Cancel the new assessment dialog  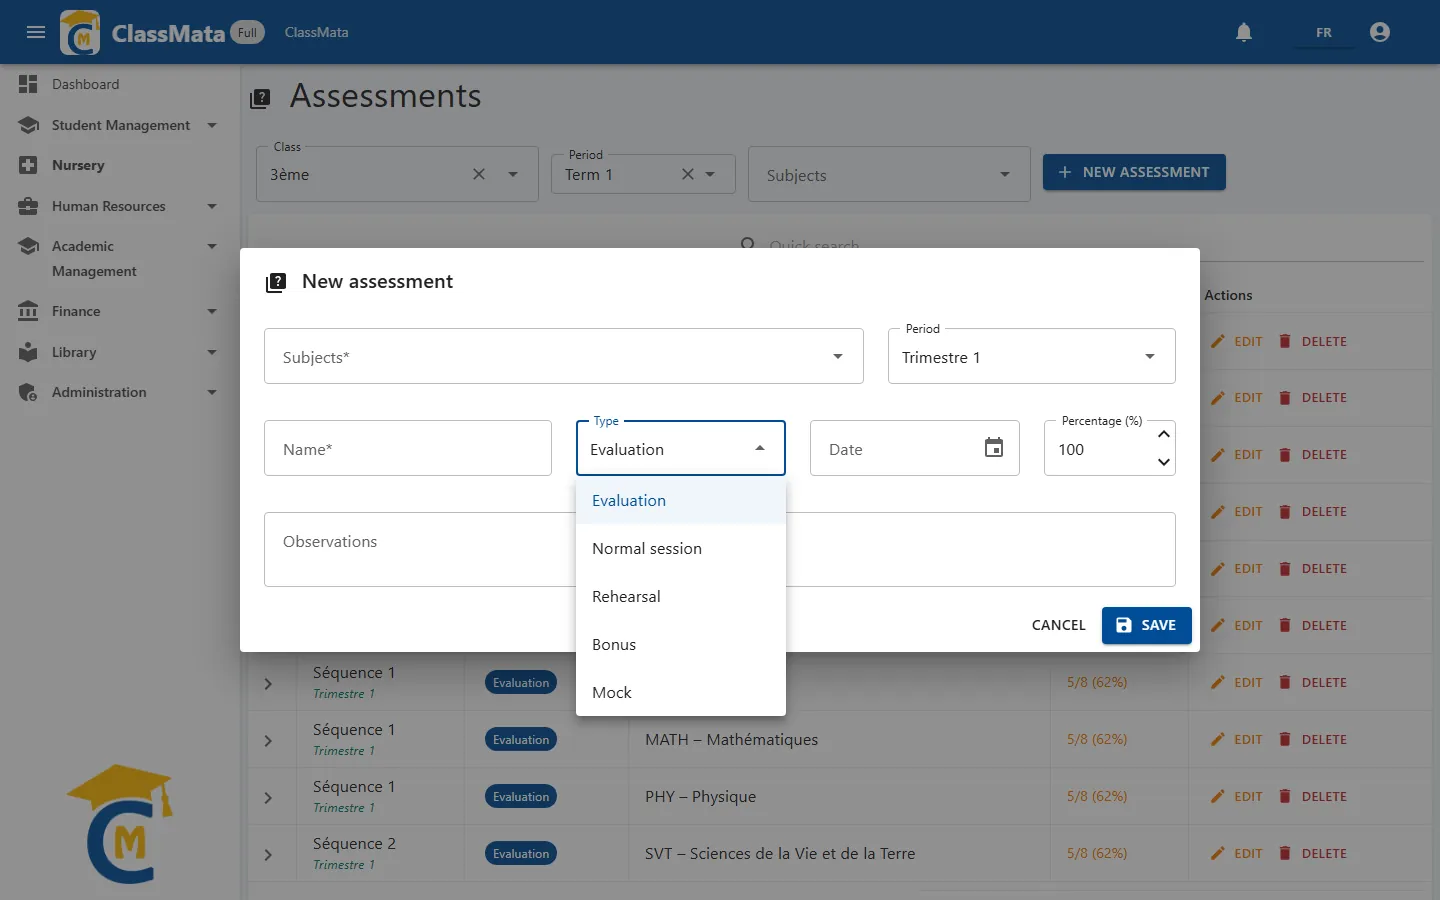point(1058,625)
